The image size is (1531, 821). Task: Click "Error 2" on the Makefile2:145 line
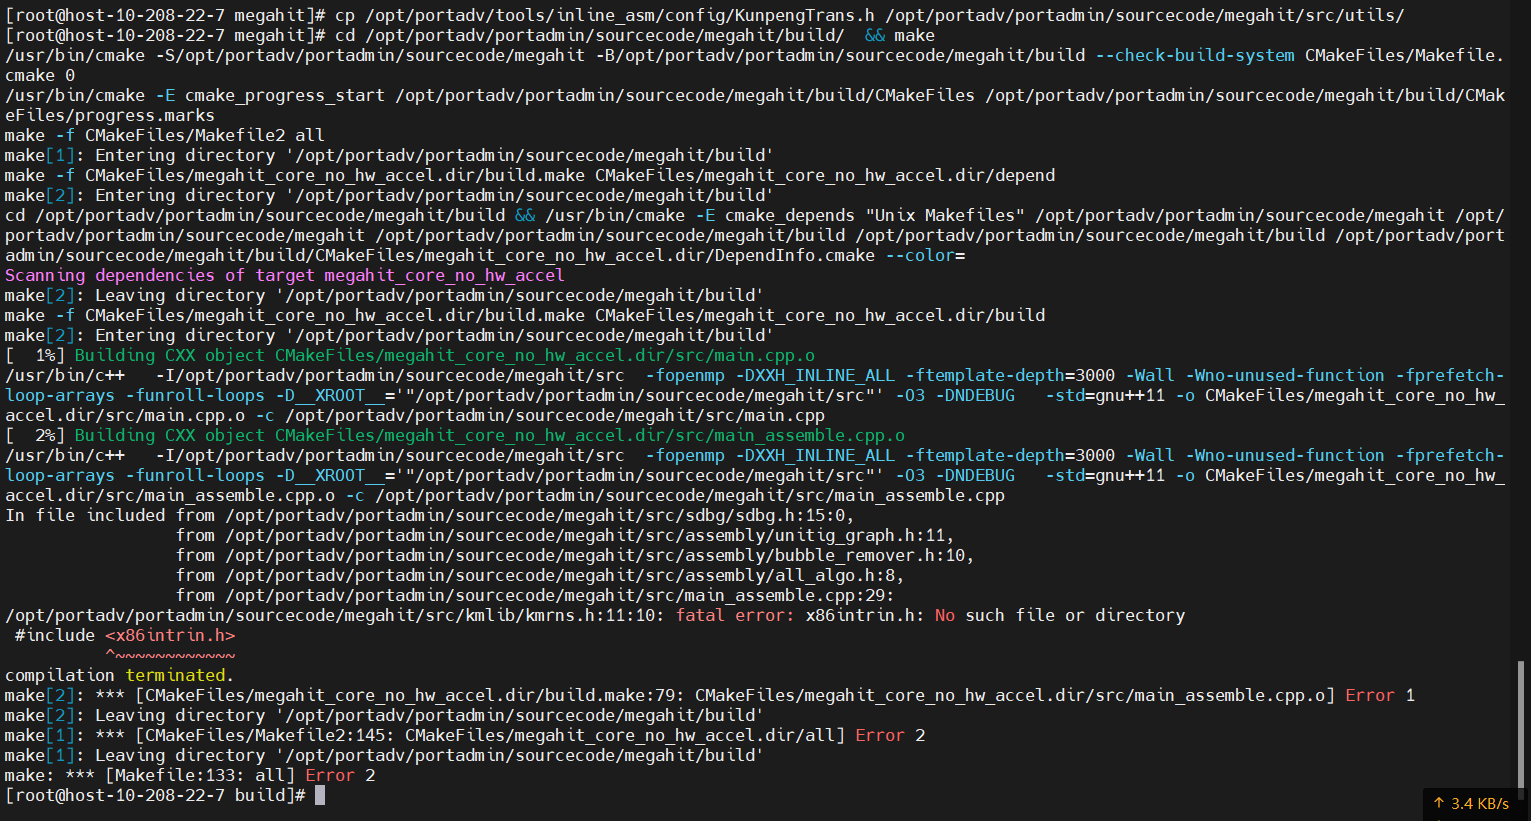(890, 735)
